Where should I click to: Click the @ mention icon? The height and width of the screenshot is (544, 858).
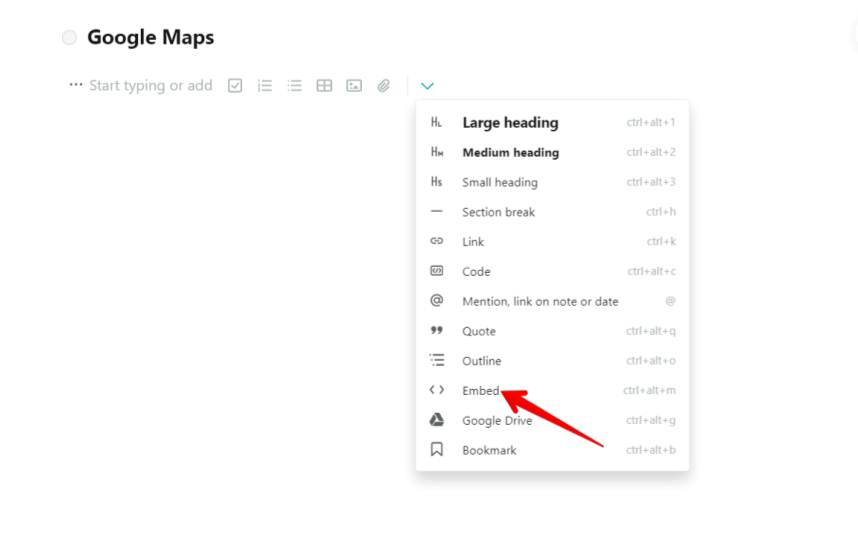pos(436,300)
